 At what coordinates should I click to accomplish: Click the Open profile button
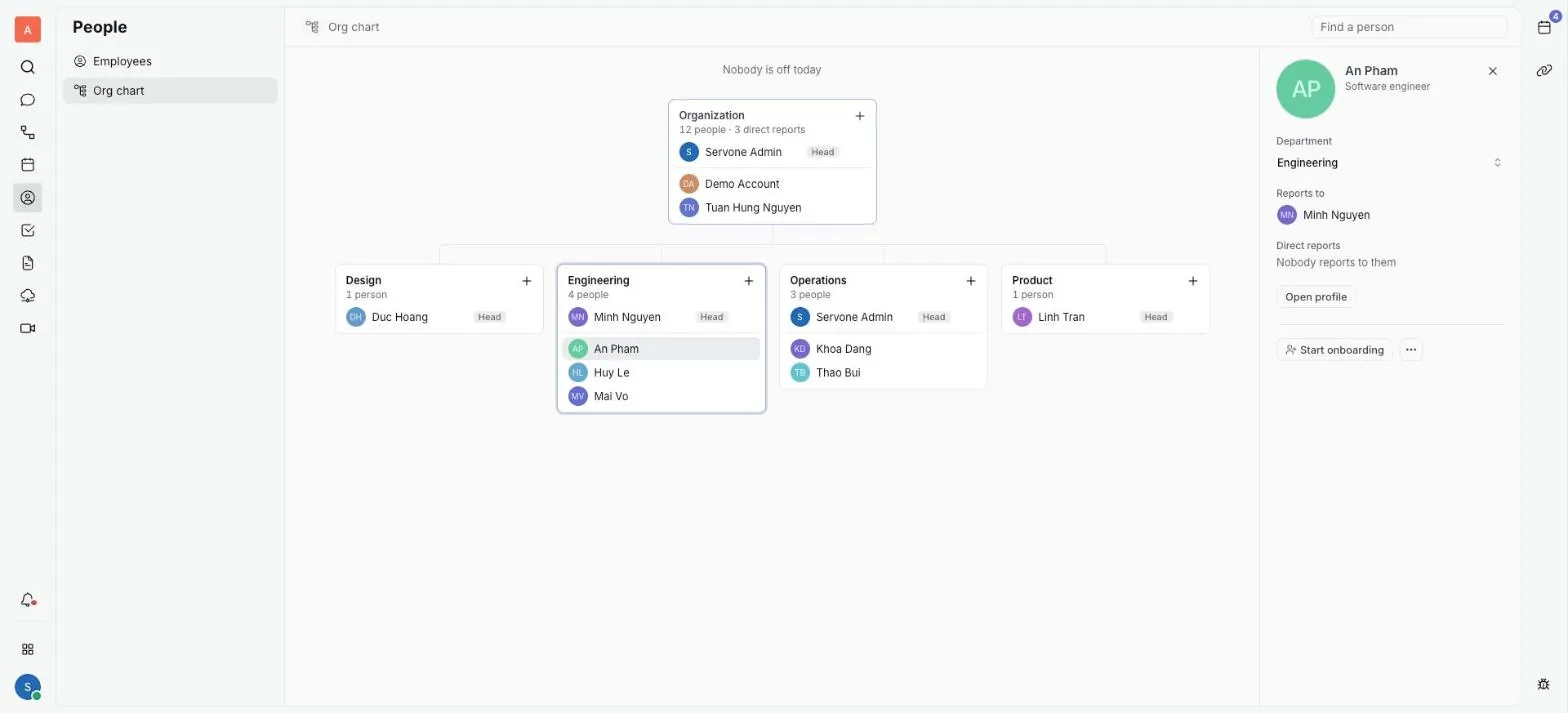pos(1316,297)
